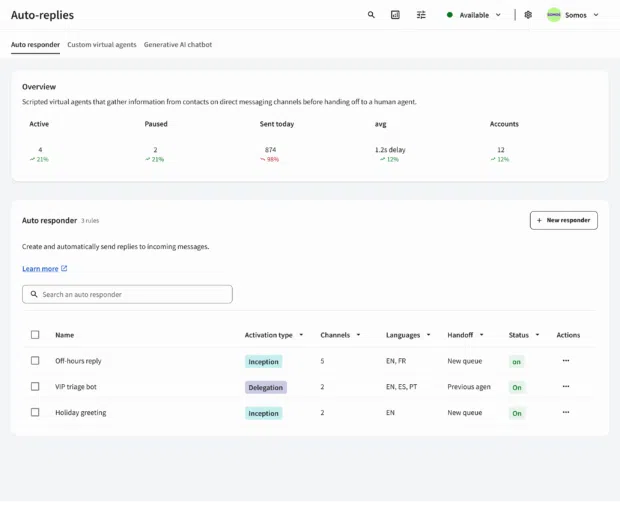Switch to Generative AI chatbot tab

178,45
